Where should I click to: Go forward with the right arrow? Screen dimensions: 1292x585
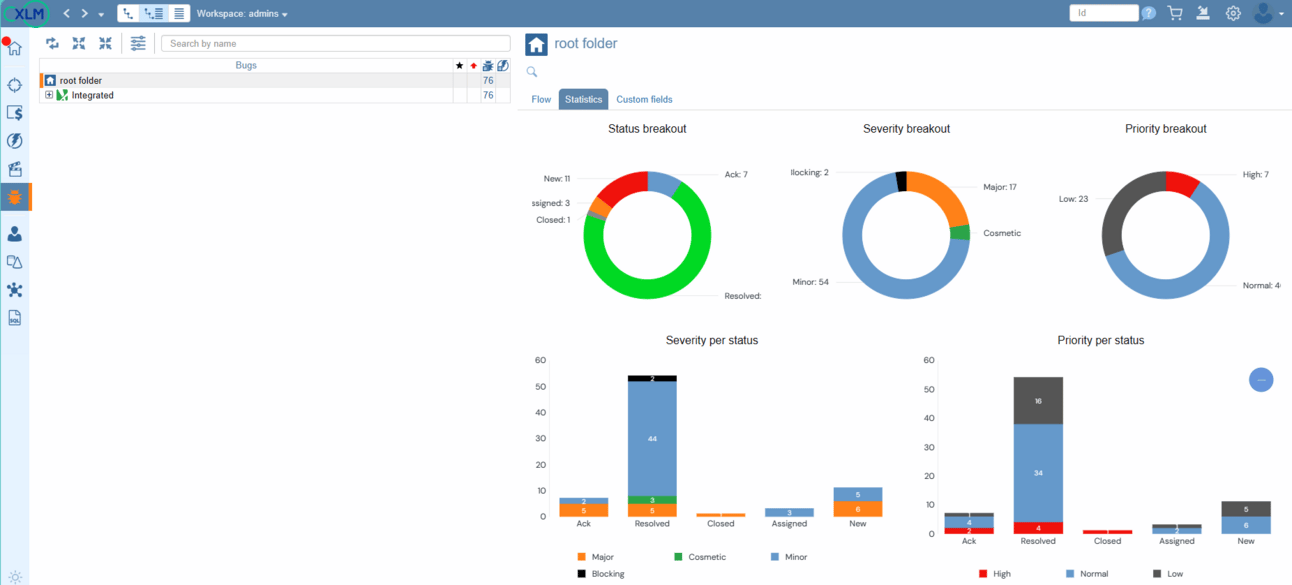click(85, 14)
